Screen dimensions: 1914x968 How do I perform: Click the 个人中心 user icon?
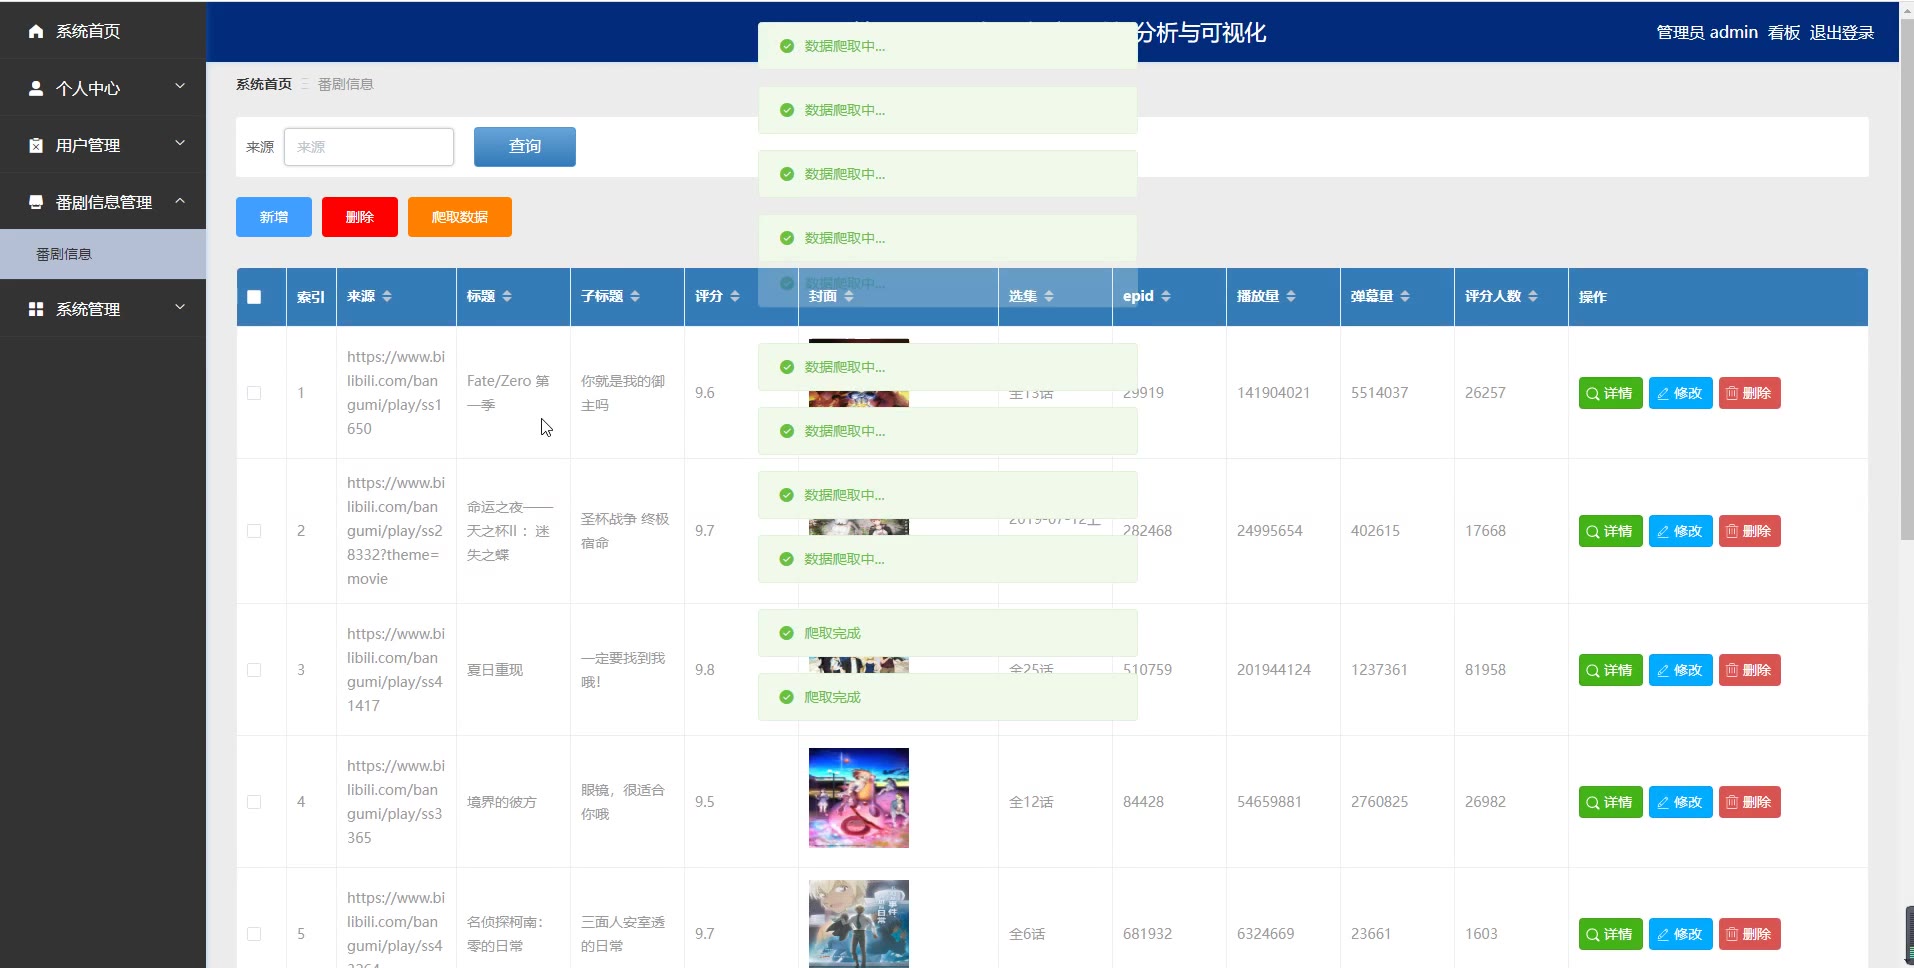[36, 88]
